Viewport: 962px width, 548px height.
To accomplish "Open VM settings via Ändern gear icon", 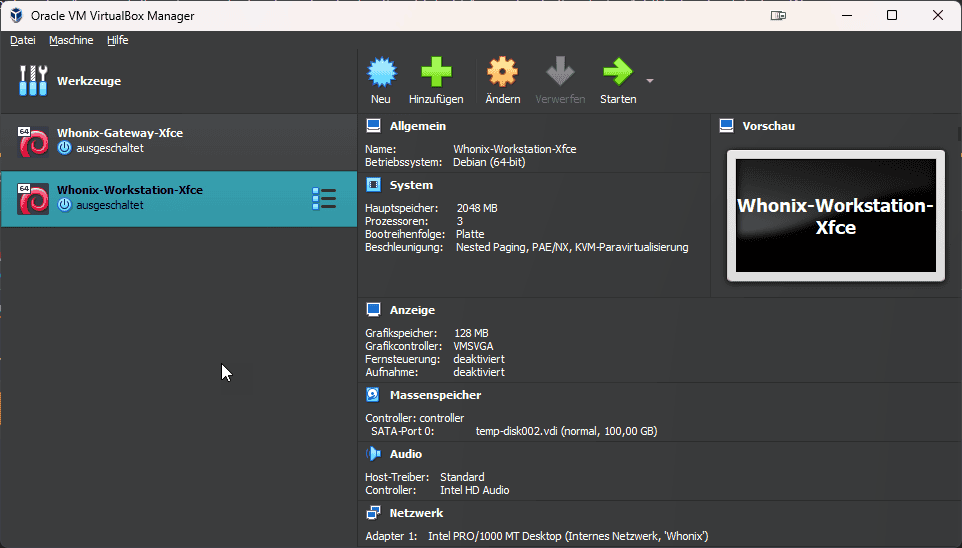I will [x=502, y=72].
